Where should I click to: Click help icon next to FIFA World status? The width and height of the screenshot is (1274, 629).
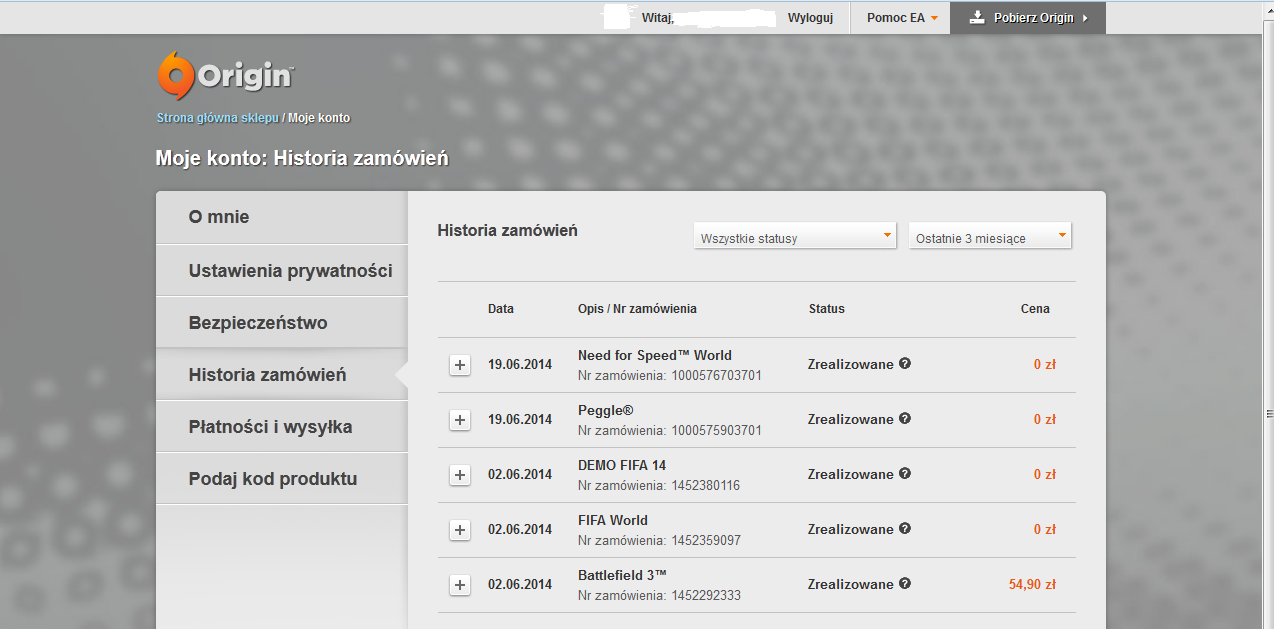coord(905,529)
